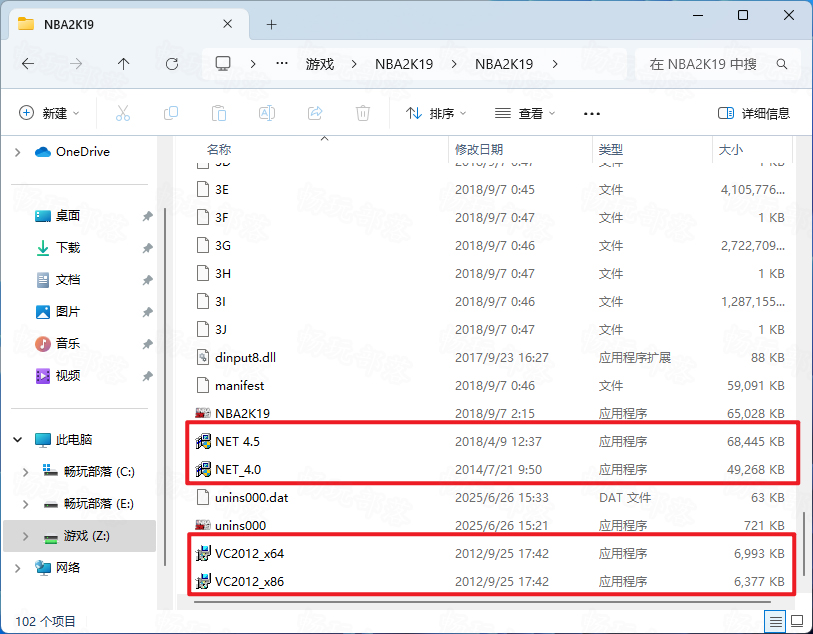Click the Share icon in toolbar

coord(315,113)
